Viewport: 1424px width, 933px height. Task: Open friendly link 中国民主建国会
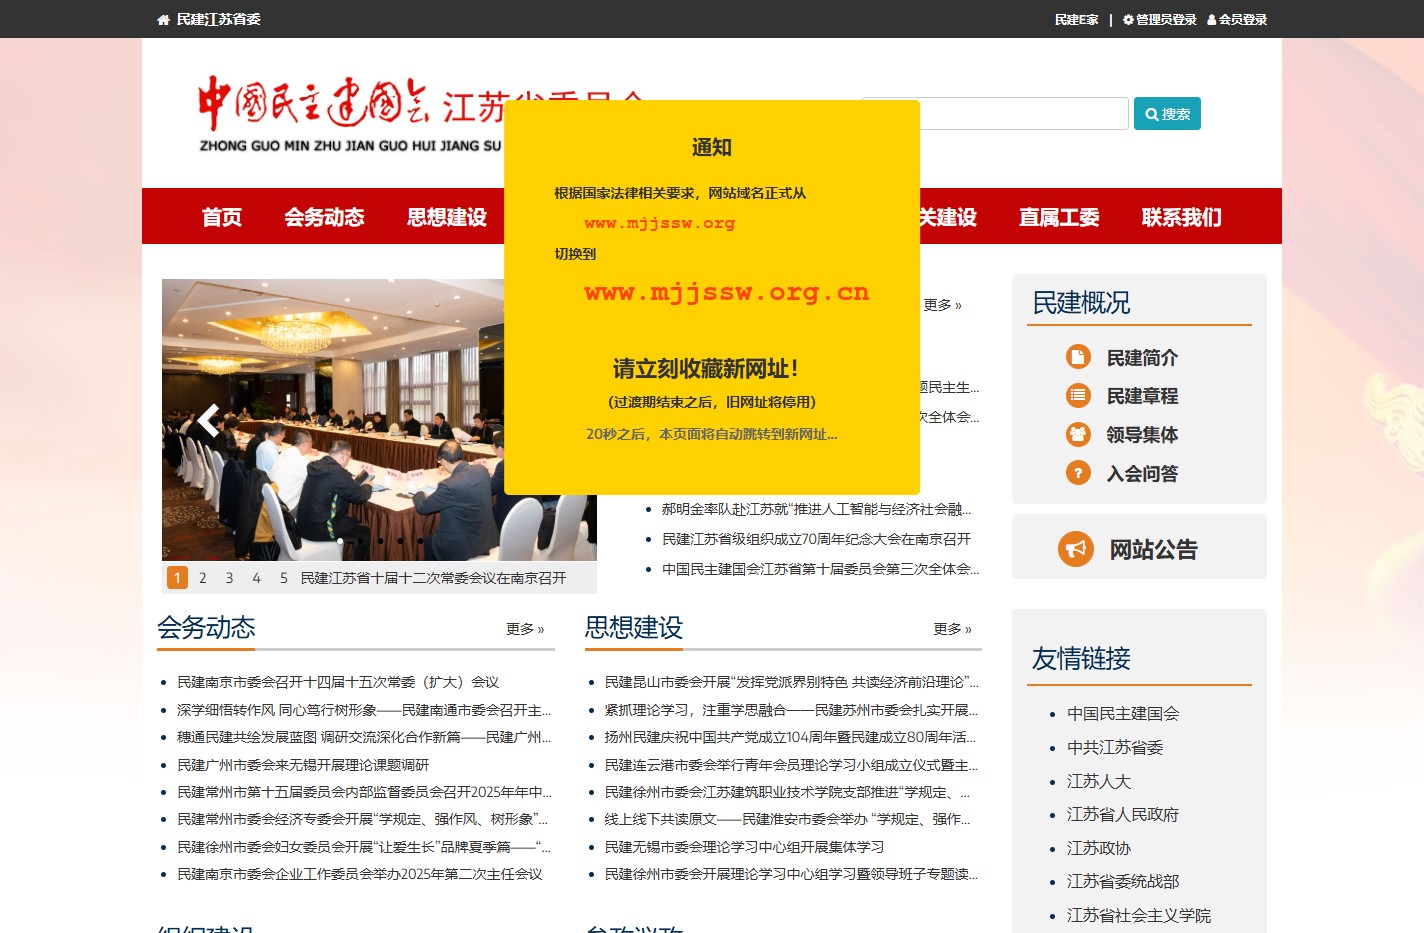click(x=1123, y=714)
